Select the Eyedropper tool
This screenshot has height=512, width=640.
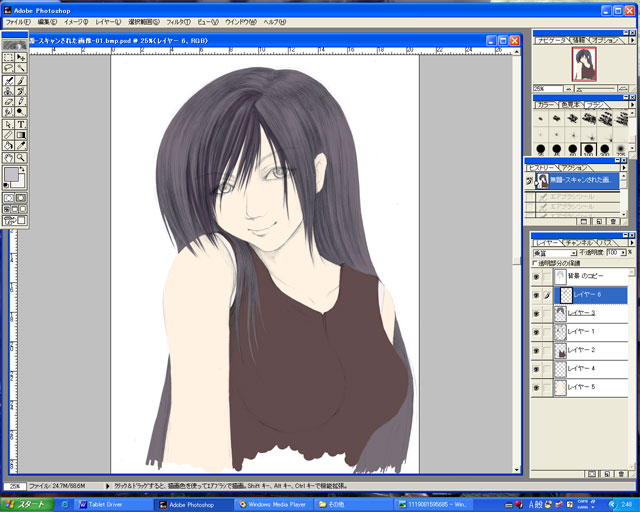tap(21, 145)
